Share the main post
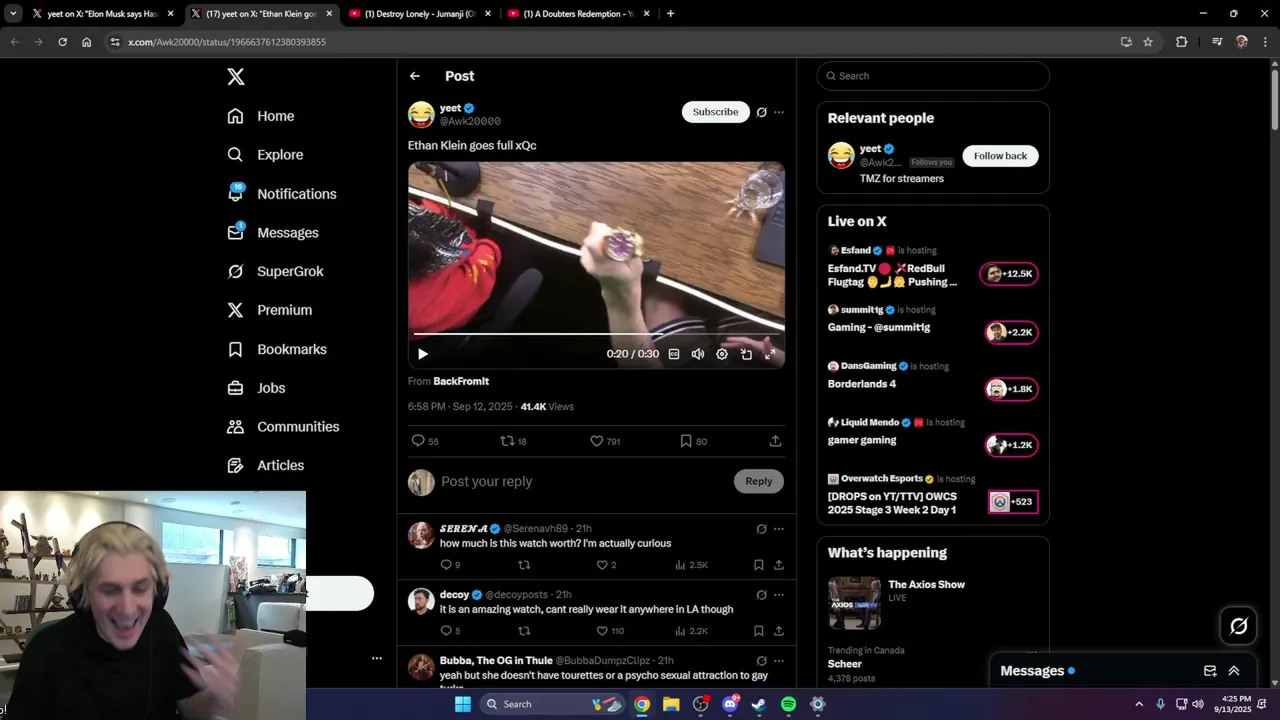1280x720 pixels. [x=775, y=441]
